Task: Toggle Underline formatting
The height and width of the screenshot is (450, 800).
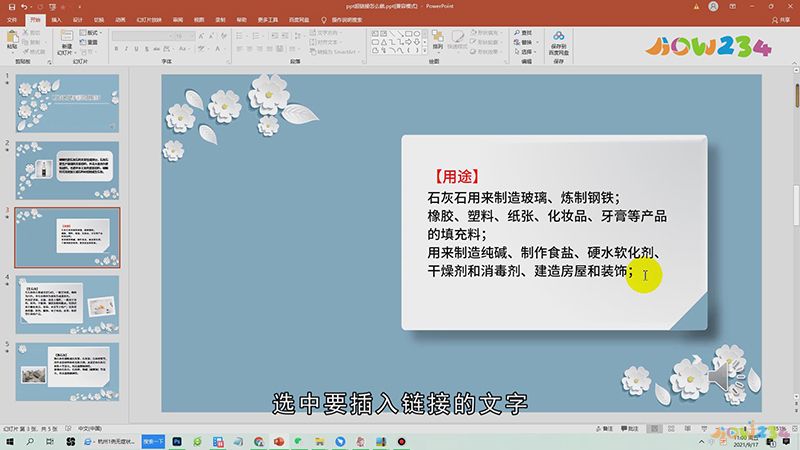Action: tap(136, 49)
